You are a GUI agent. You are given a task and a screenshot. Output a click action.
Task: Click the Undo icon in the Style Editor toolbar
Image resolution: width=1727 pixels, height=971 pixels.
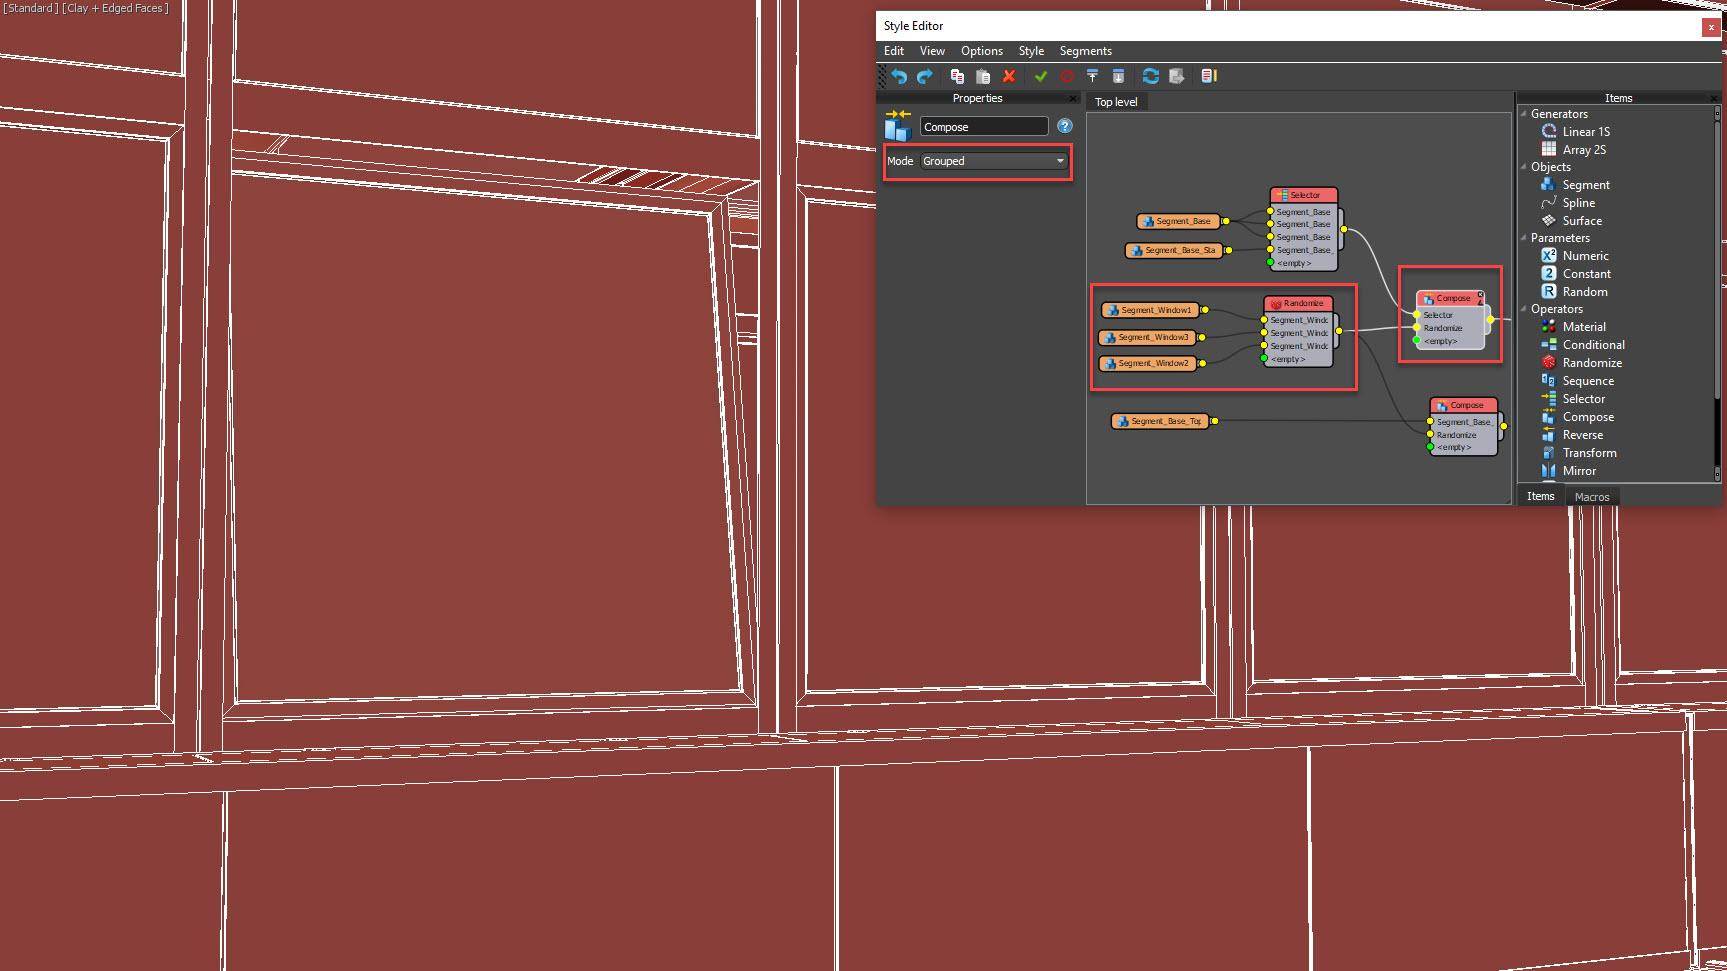pos(898,76)
